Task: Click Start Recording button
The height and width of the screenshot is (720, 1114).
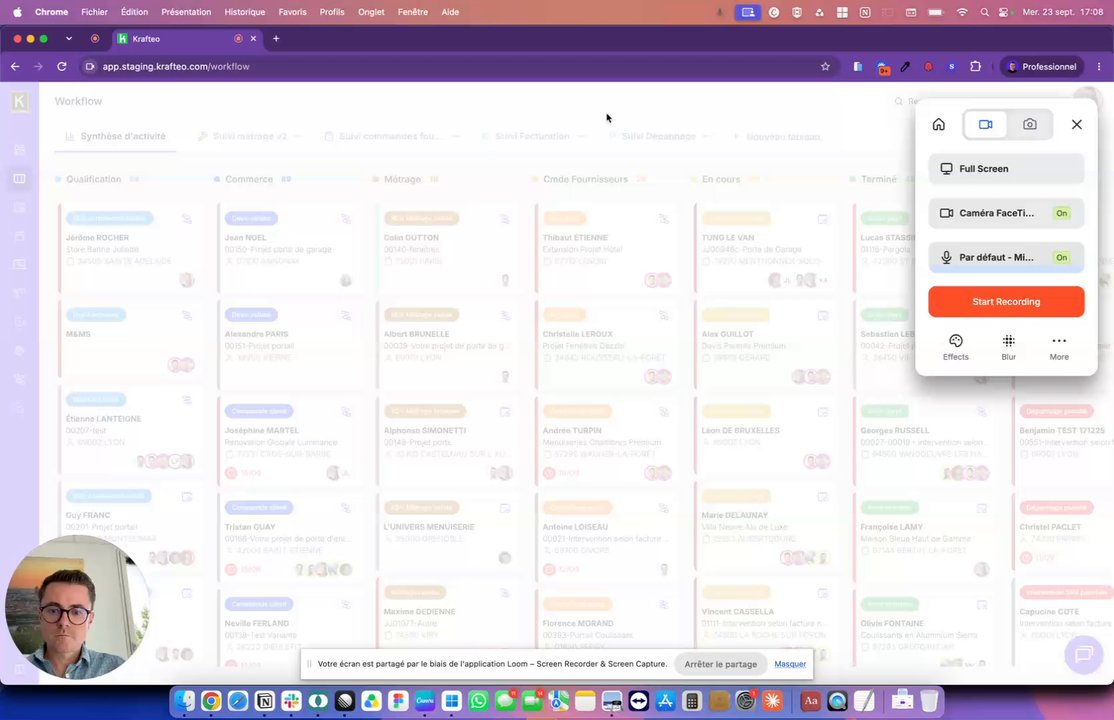Action: point(1006,301)
